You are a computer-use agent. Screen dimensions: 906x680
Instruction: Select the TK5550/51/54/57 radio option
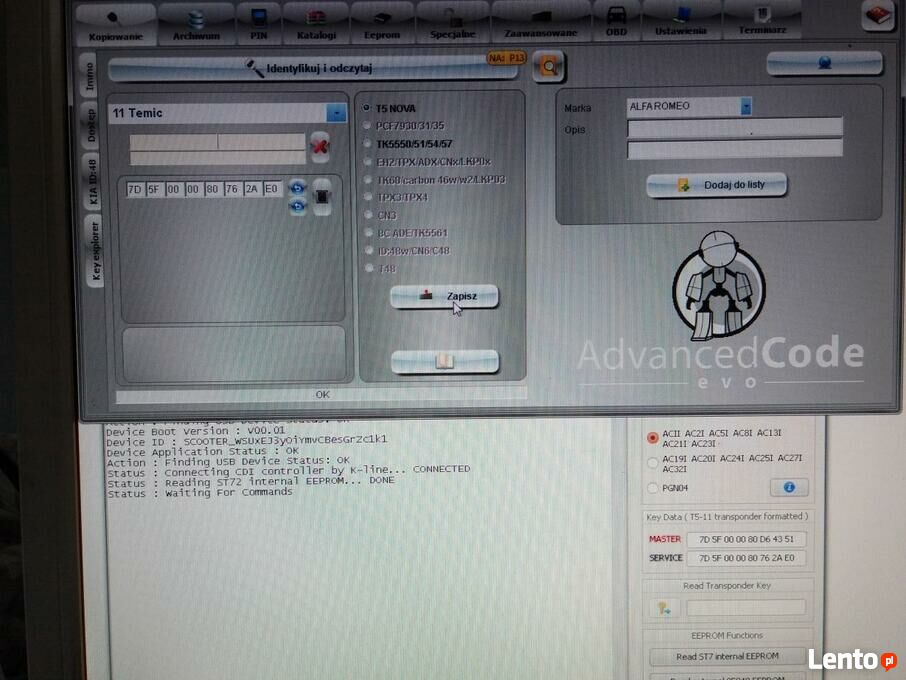pos(368,144)
